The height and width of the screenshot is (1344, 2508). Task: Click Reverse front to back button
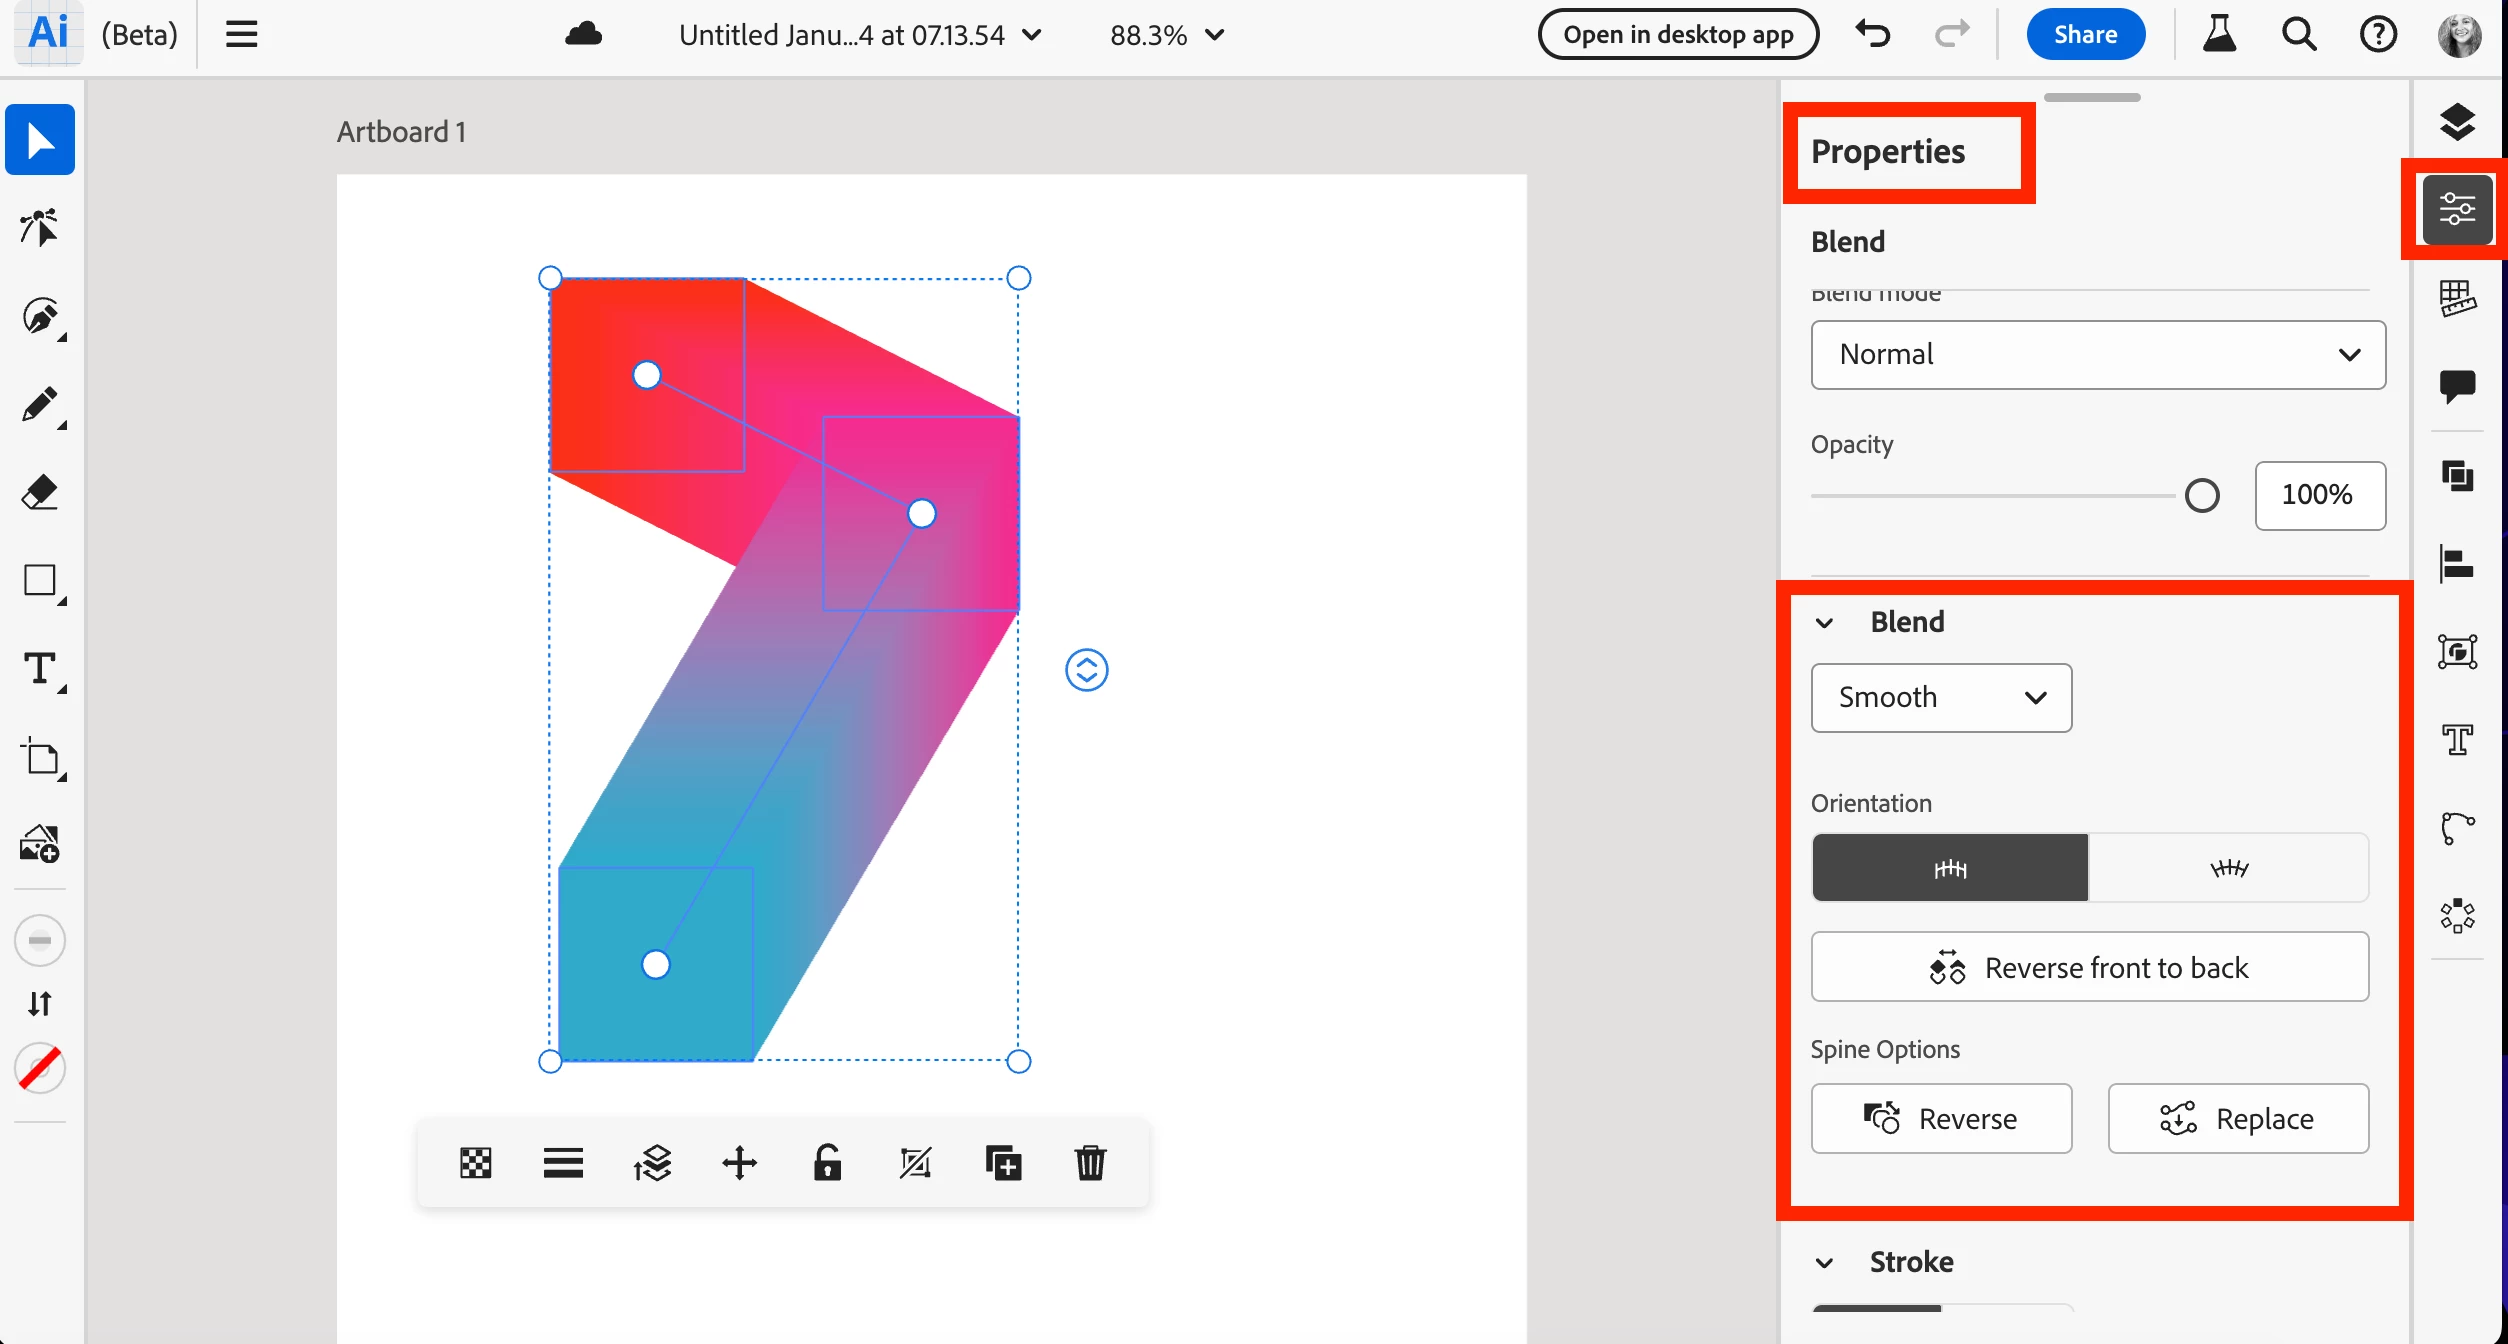coord(2089,967)
